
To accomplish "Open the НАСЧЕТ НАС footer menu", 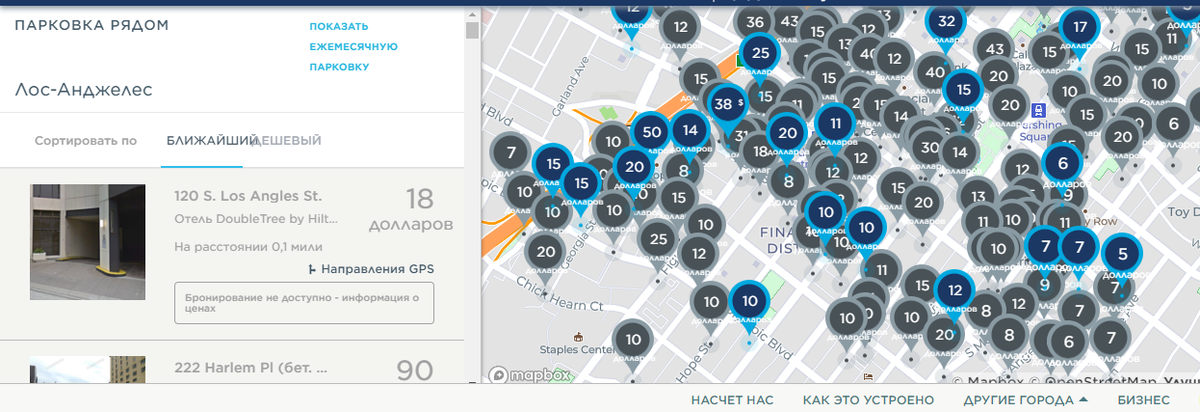I will pos(732,400).
